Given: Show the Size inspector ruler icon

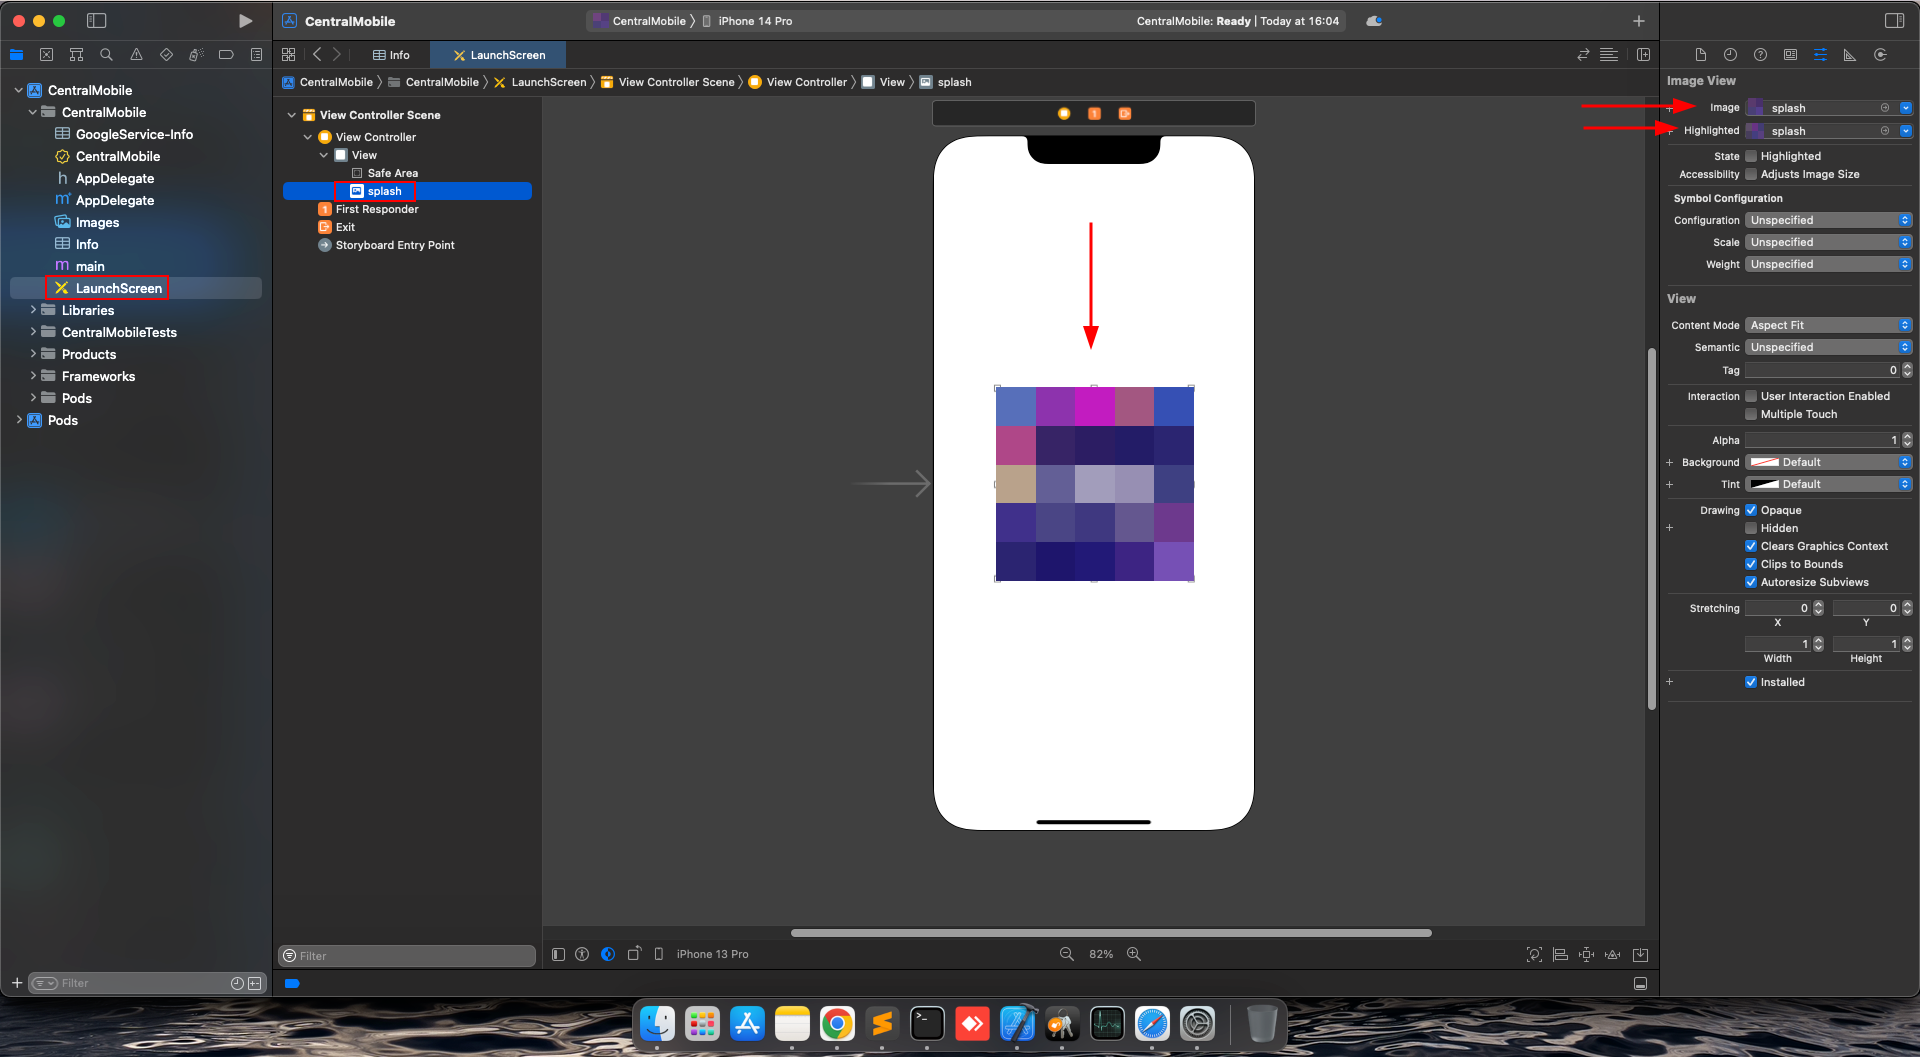Looking at the screenshot, I should coord(1850,55).
